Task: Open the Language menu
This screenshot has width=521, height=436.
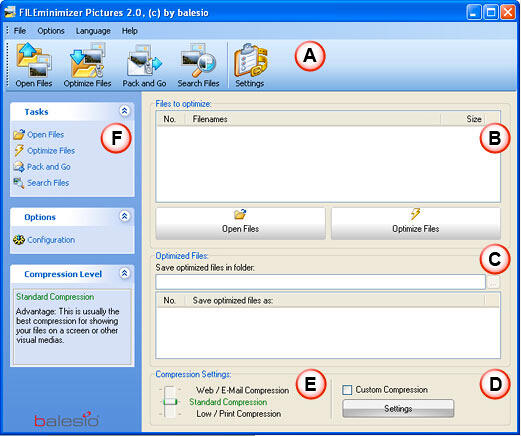Action: click(x=93, y=31)
